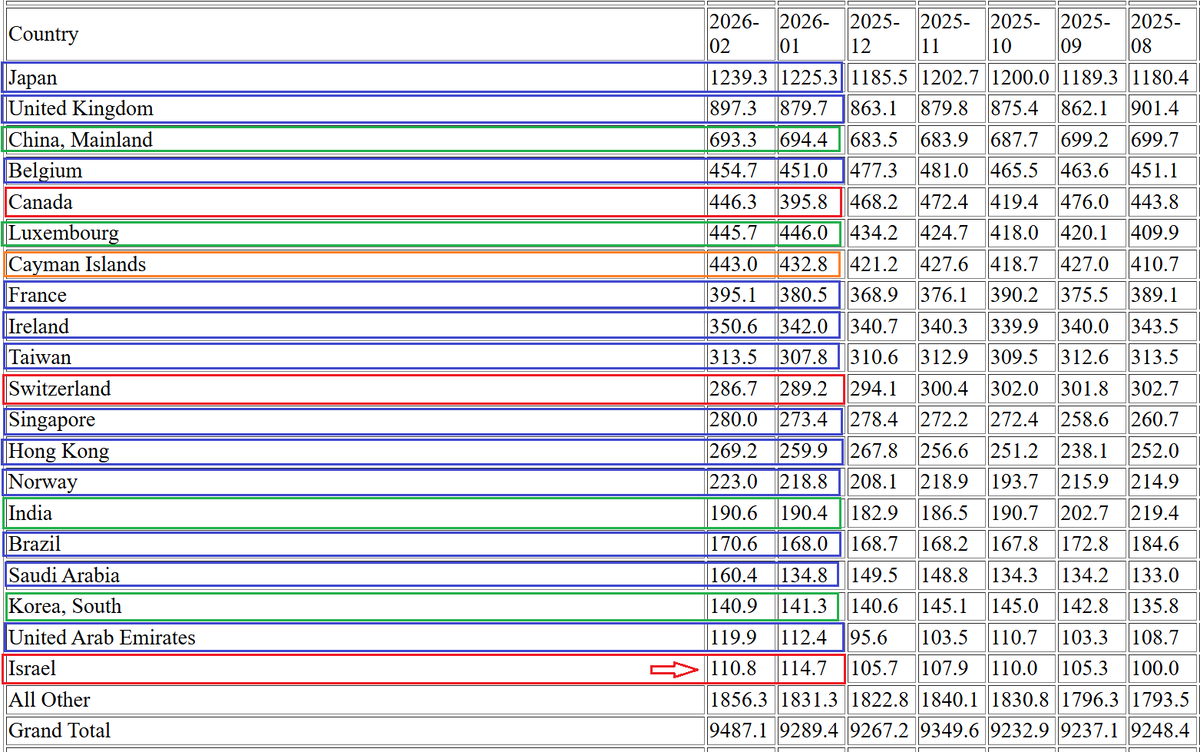
Task: Click Hong Kong value 269.2
Action: pos(733,451)
